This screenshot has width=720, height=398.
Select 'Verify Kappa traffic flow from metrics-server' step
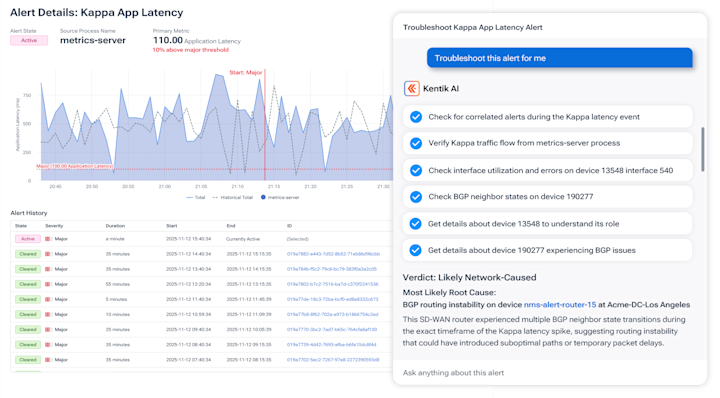click(547, 143)
